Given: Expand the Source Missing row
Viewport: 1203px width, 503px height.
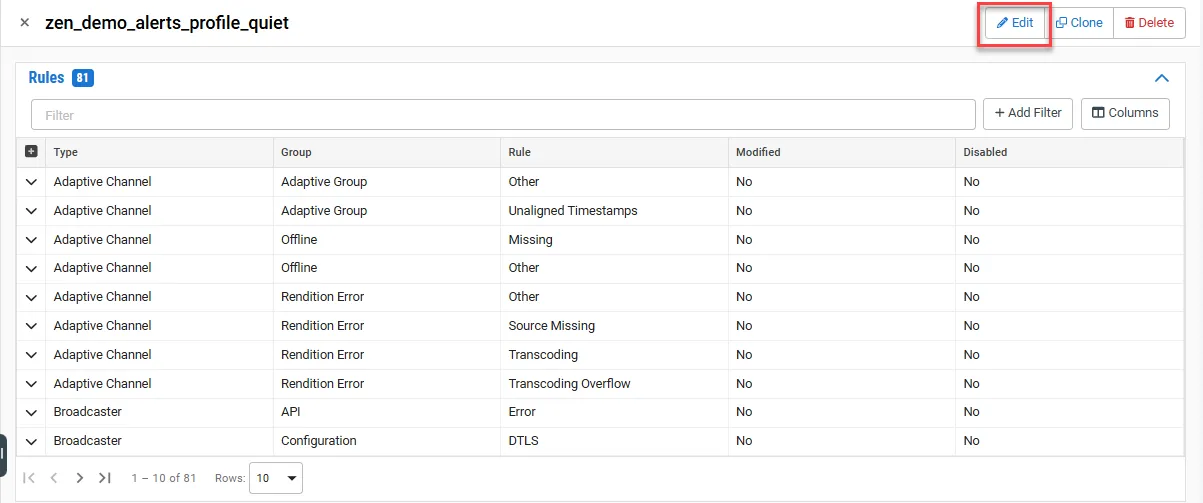Looking at the screenshot, I should click(x=31, y=326).
